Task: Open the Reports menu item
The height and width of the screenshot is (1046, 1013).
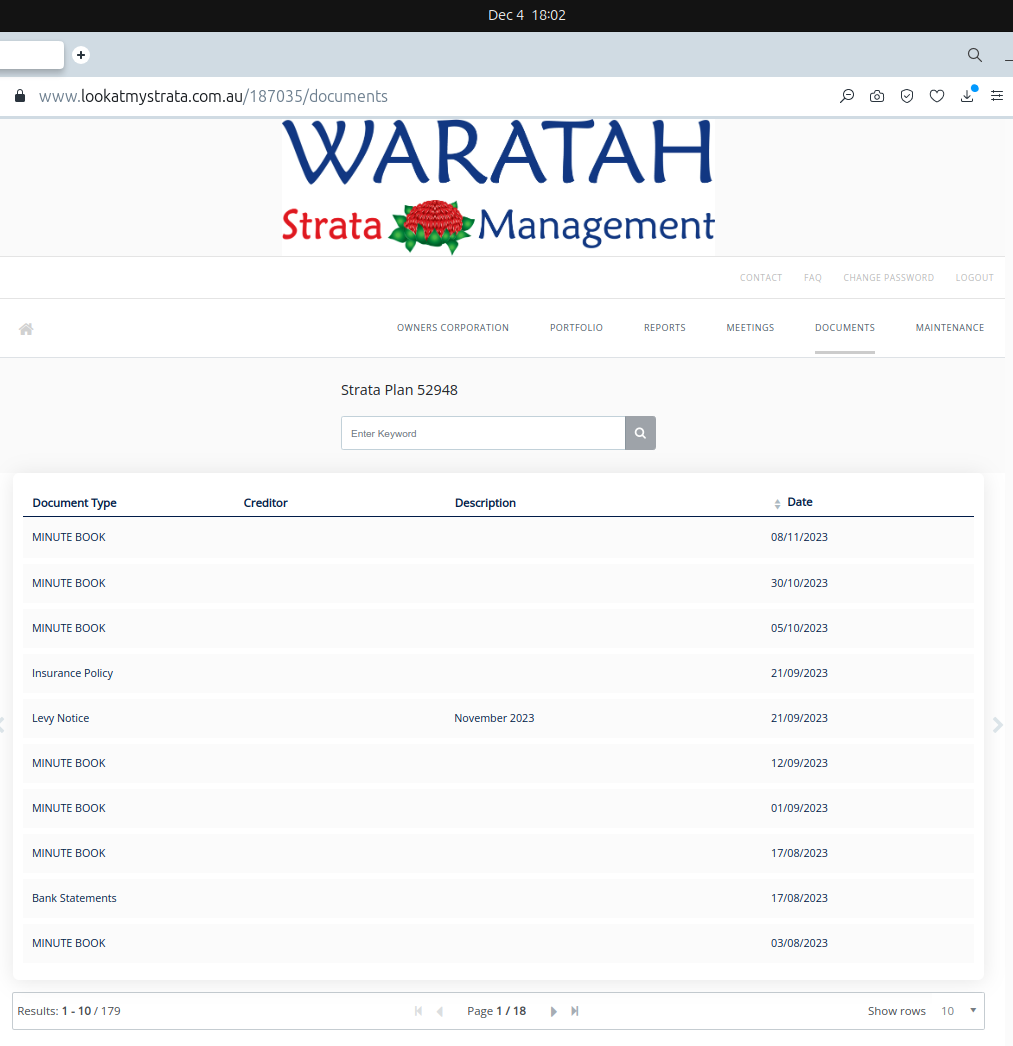Action: pyautogui.click(x=664, y=328)
